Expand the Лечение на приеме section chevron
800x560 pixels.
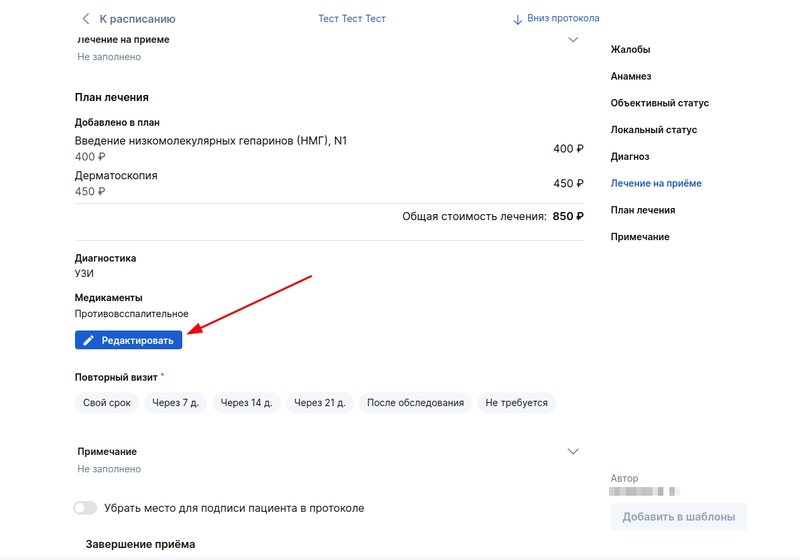[x=573, y=40]
